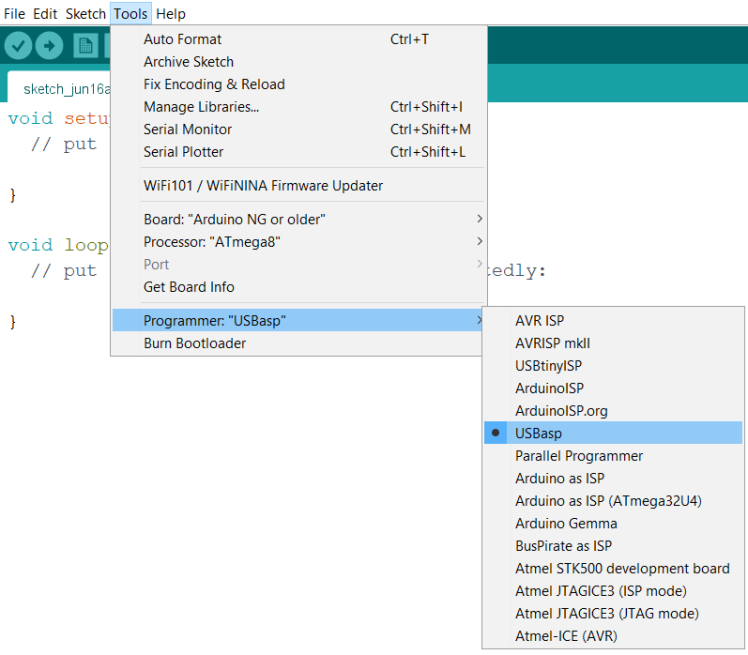Click the Verify checkmark icon
This screenshot has width=748, height=655.
coord(18,46)
